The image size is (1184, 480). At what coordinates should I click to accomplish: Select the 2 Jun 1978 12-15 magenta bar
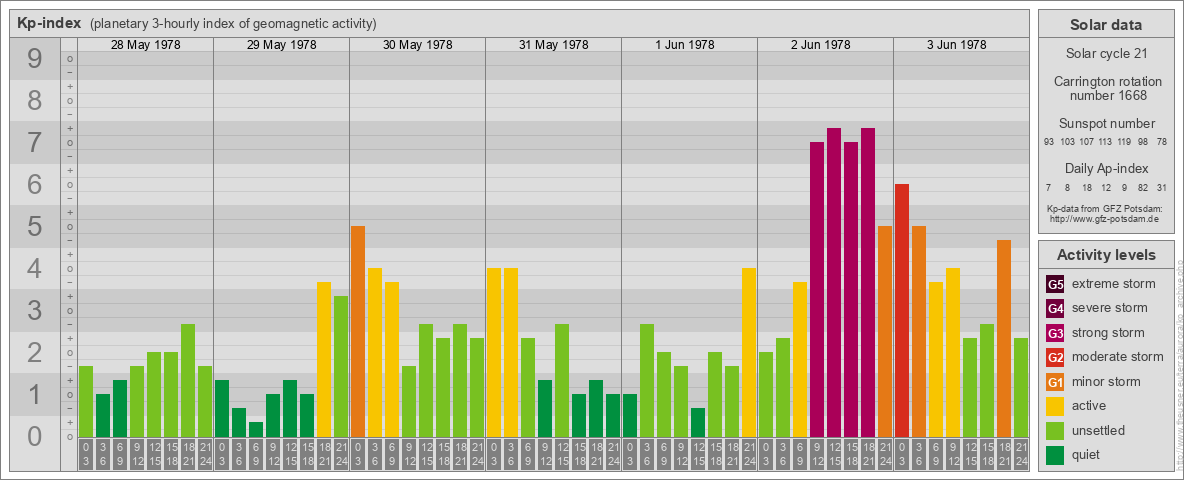pos(834,282)
